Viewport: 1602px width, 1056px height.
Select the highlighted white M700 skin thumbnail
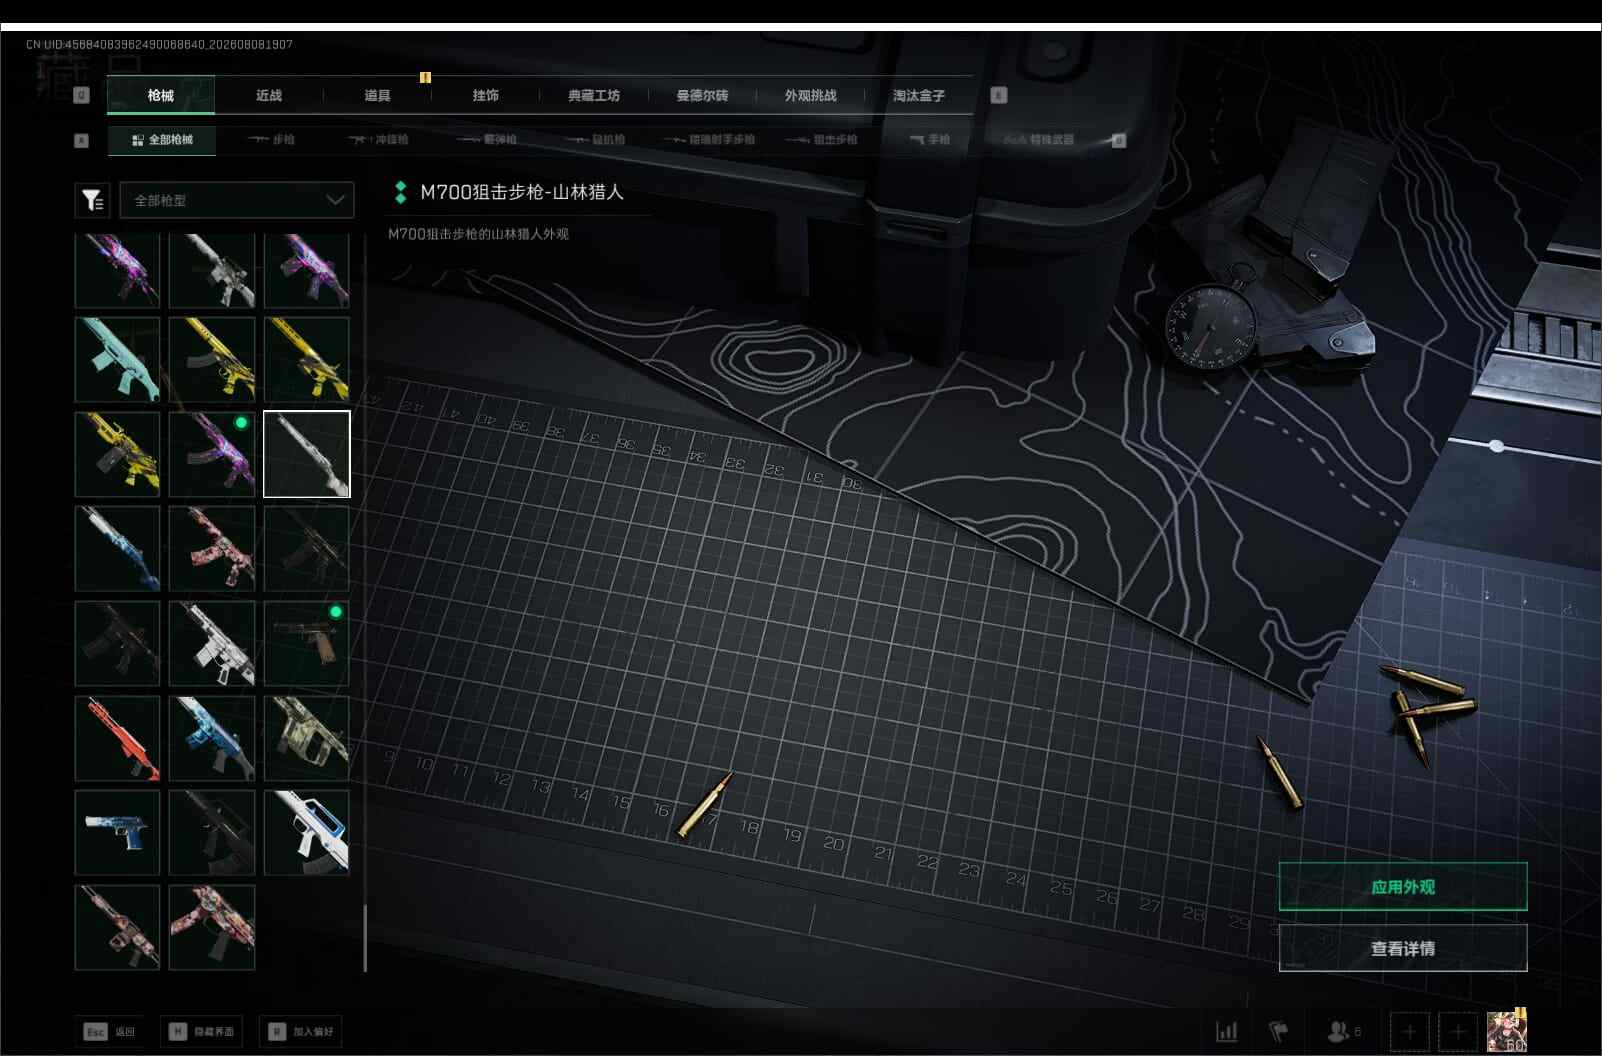click(x=307, y=454)
